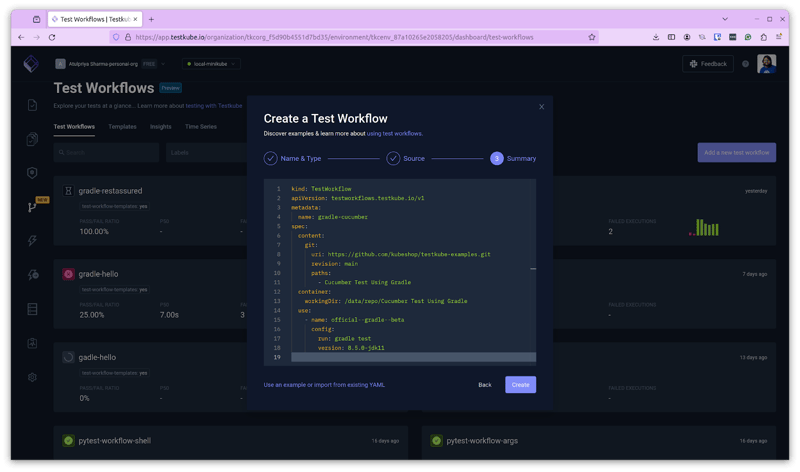Close the Create a Test Workflow dialog
The image size is (800, 472).
[541, 107]
